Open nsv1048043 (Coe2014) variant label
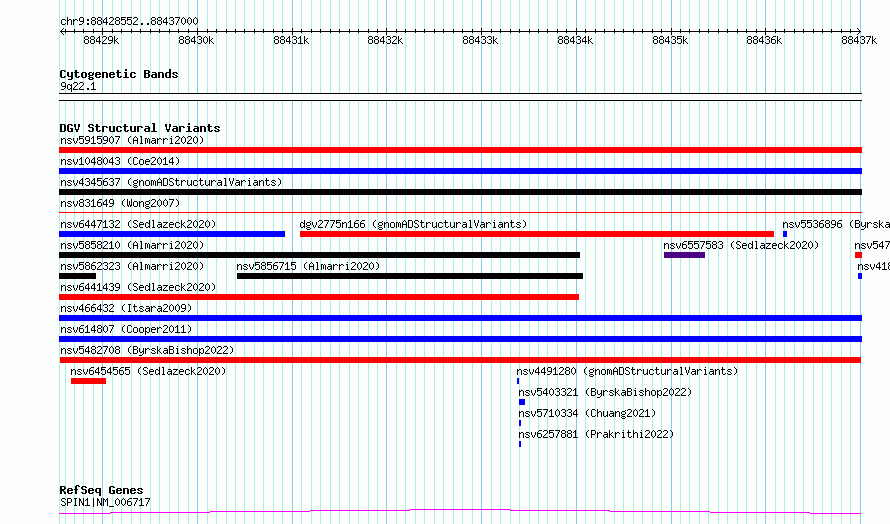 [x=120, y=161]
